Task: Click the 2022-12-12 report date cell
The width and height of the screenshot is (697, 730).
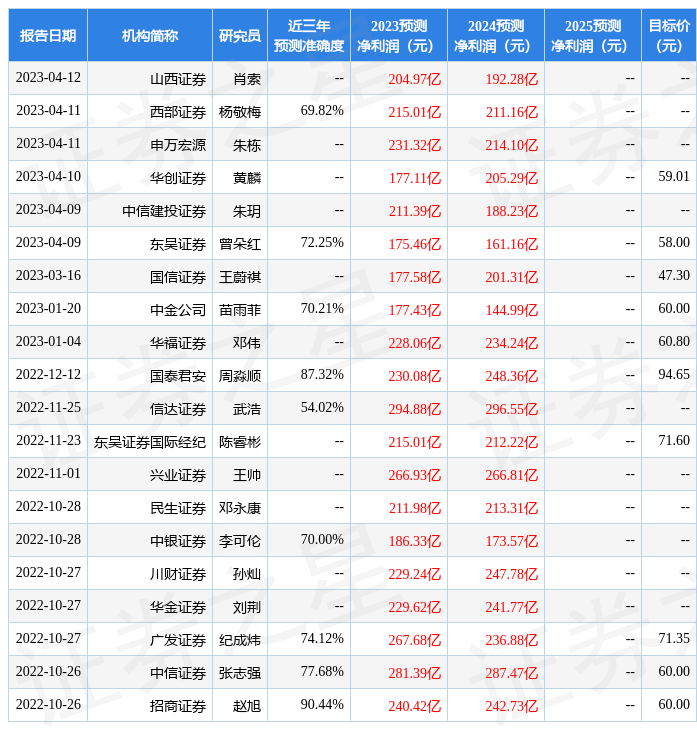Action: 48,375
